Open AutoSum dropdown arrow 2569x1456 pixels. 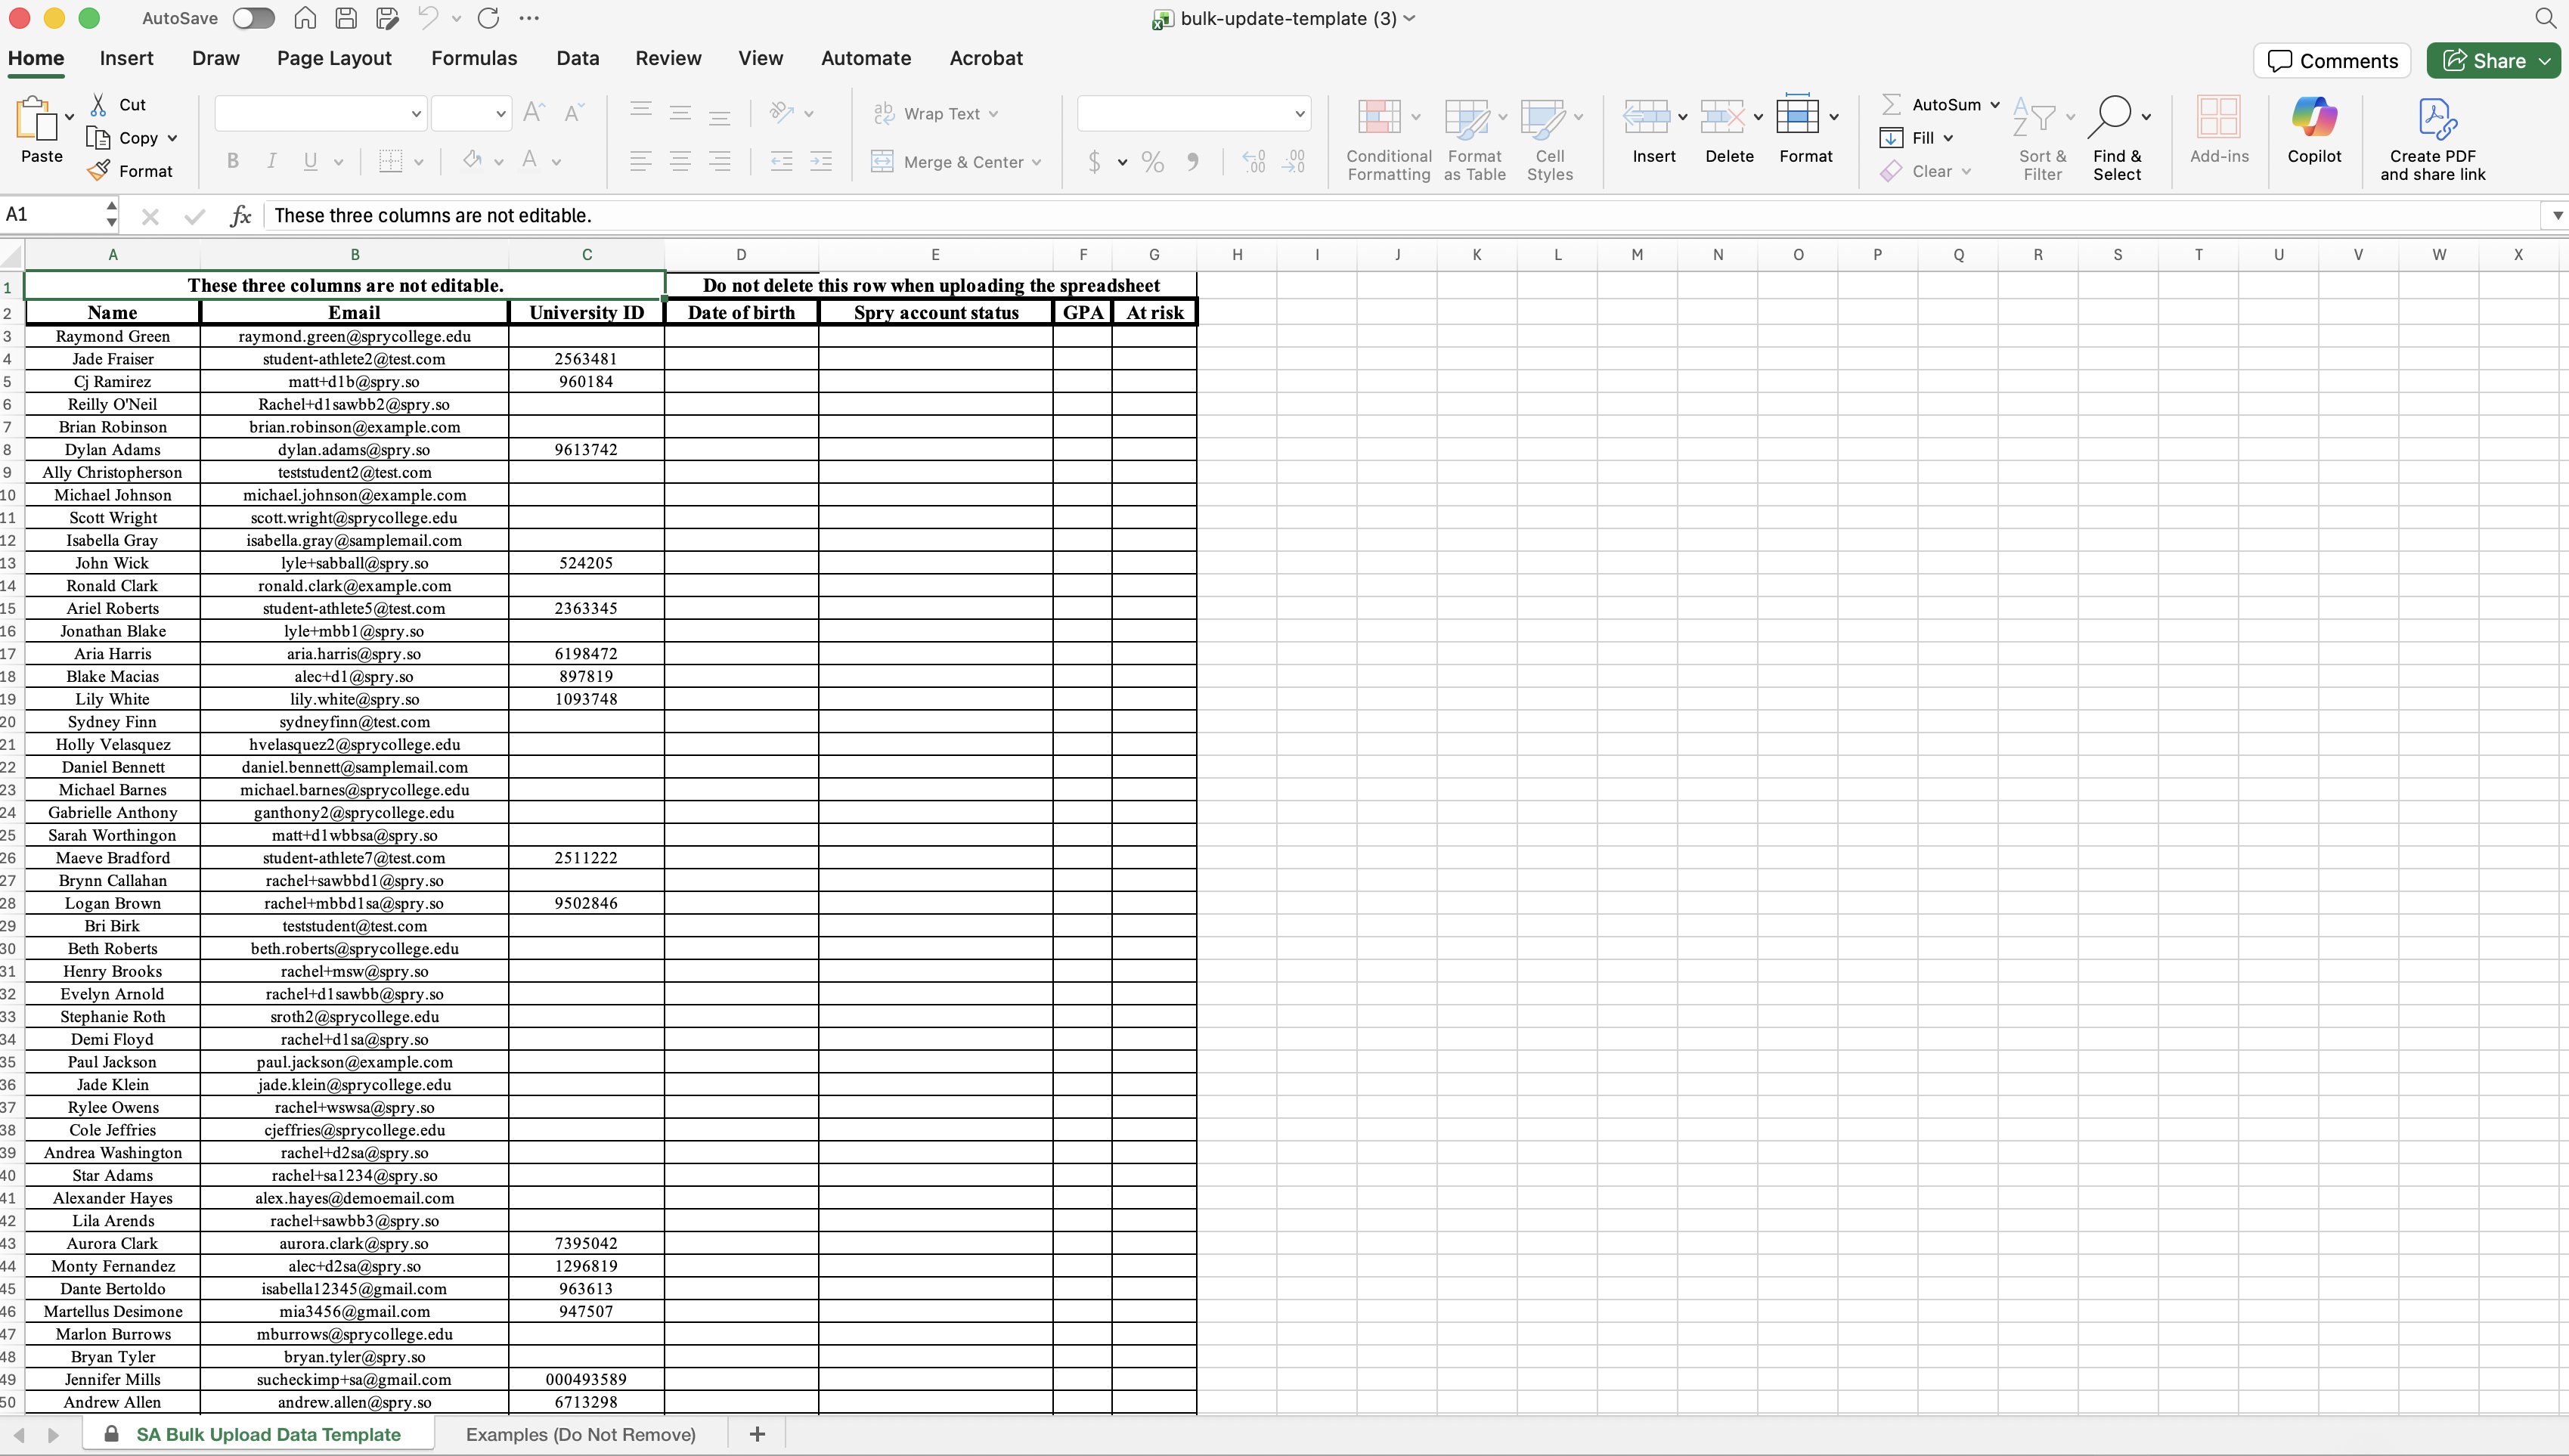1995,104
